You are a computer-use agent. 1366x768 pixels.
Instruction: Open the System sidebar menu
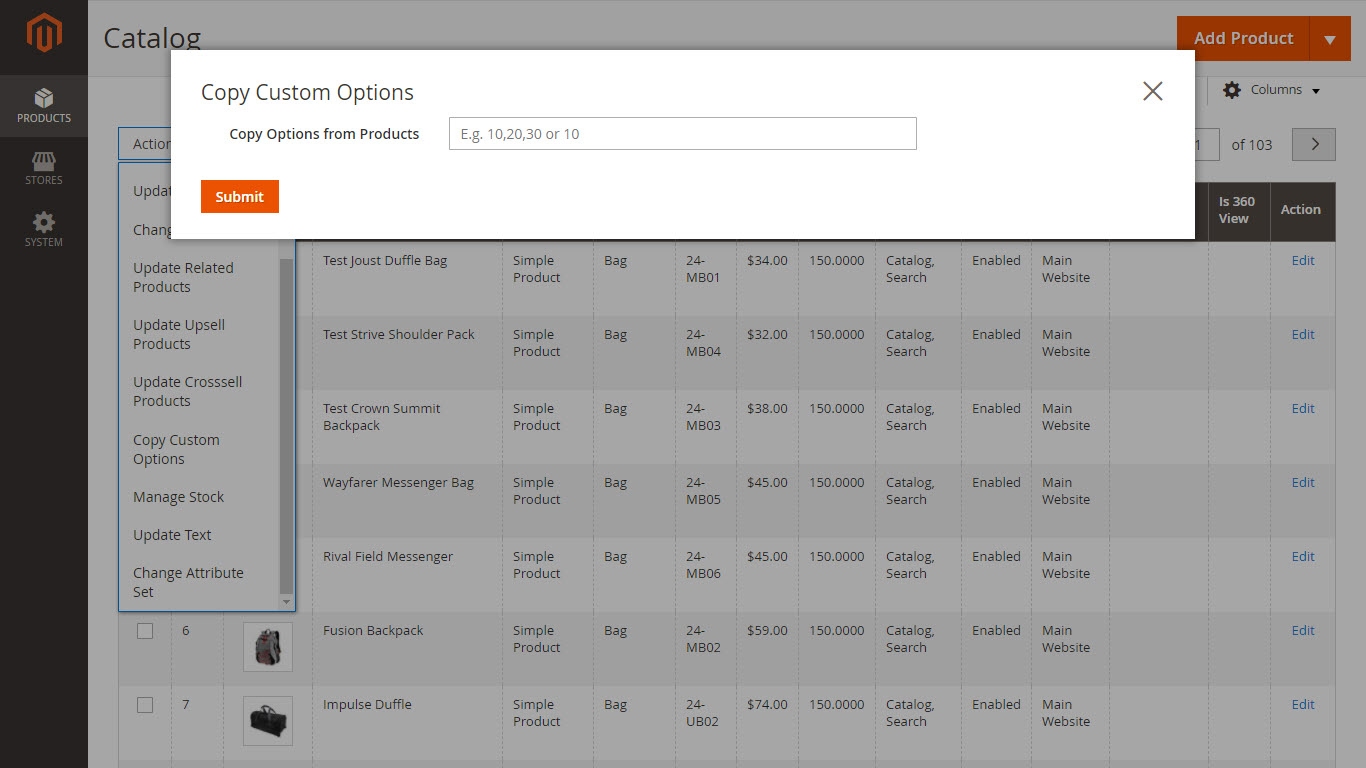coord(44,230)
